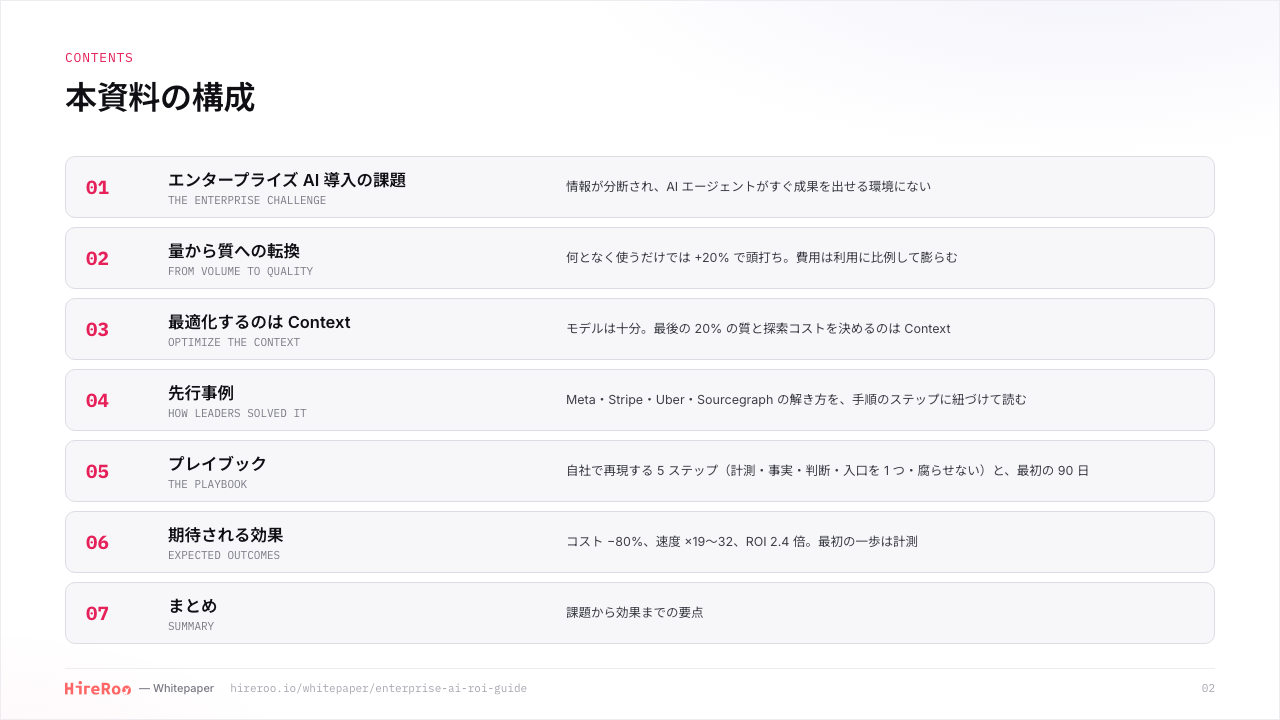Click the "CONTENTS" section label
This screenshot has width=1280, height=720.
(99, 58)
